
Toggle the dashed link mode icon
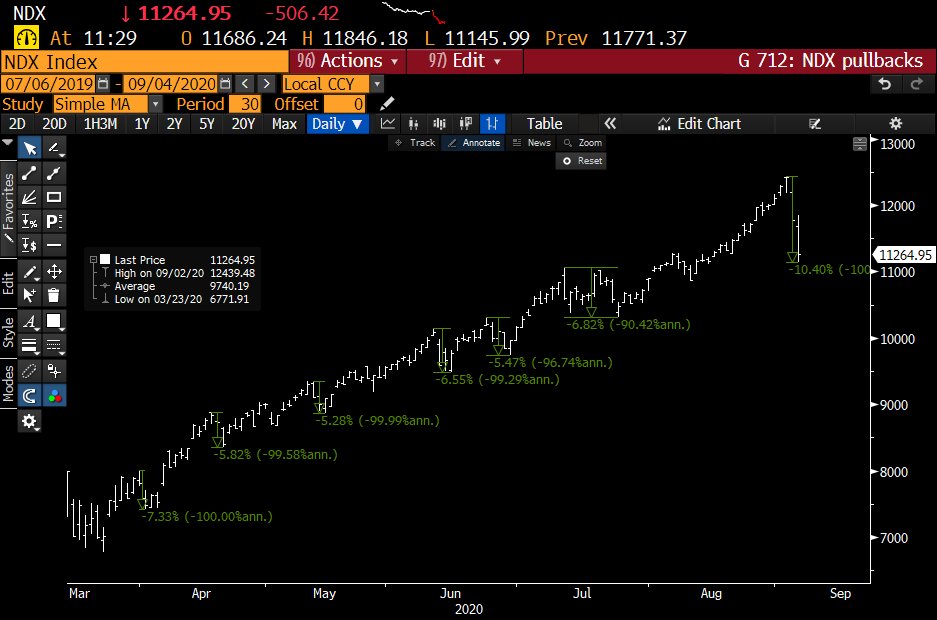pos(29,372)
